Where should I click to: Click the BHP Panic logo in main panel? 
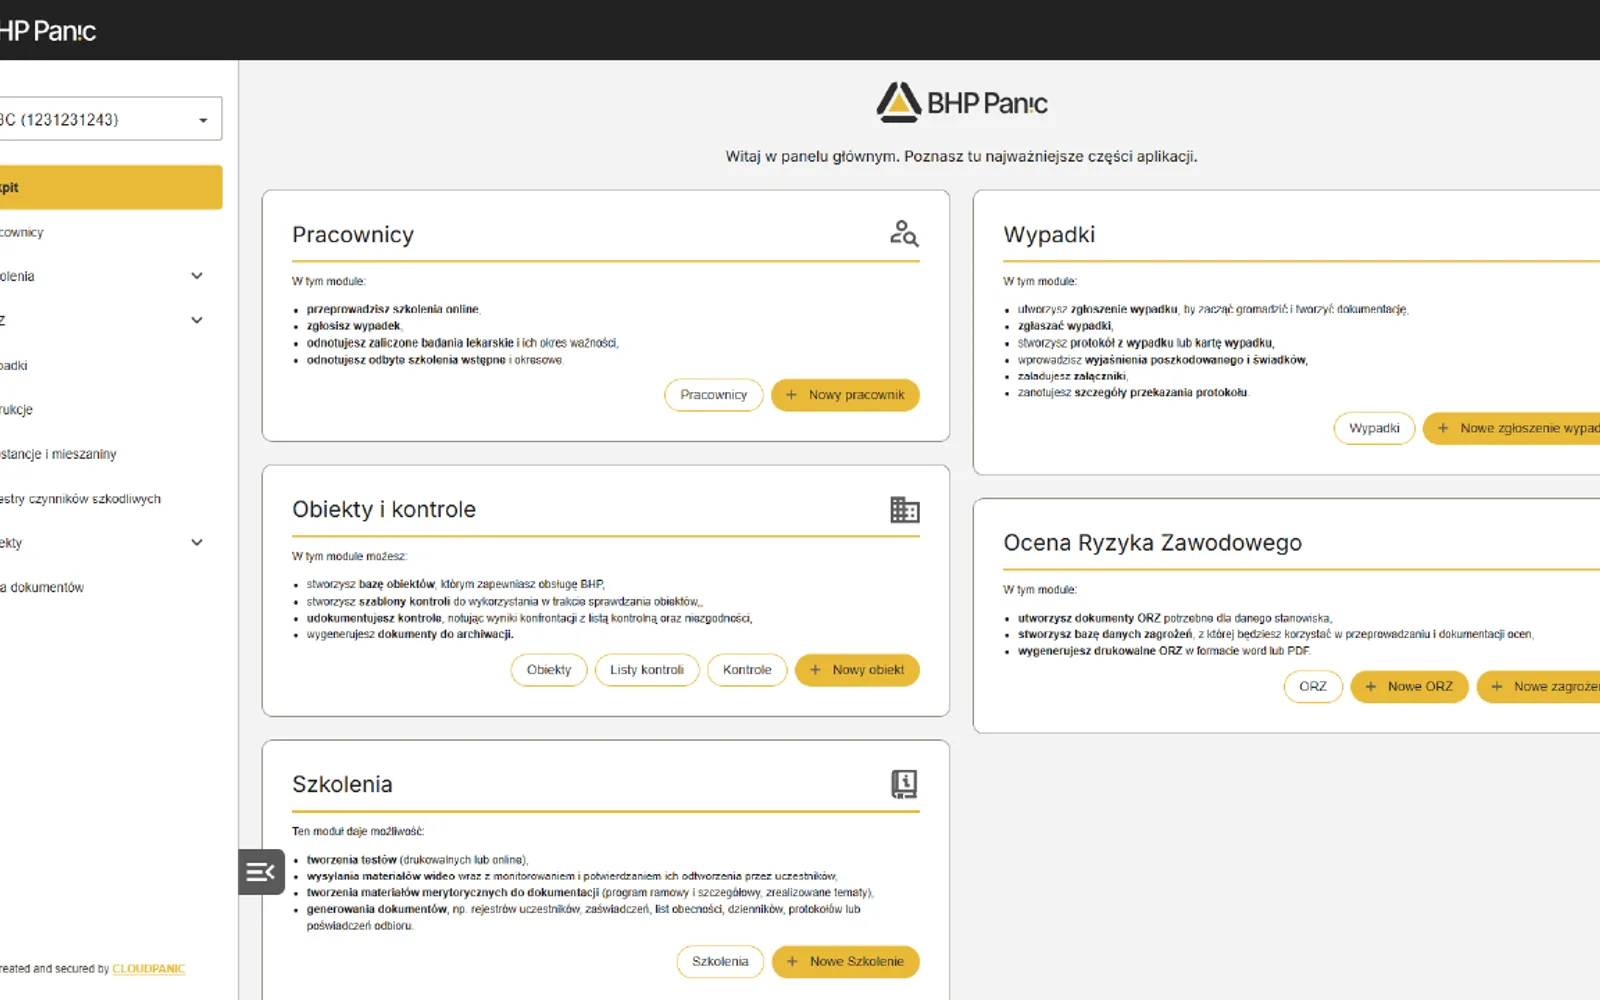(x=962, y=103)
